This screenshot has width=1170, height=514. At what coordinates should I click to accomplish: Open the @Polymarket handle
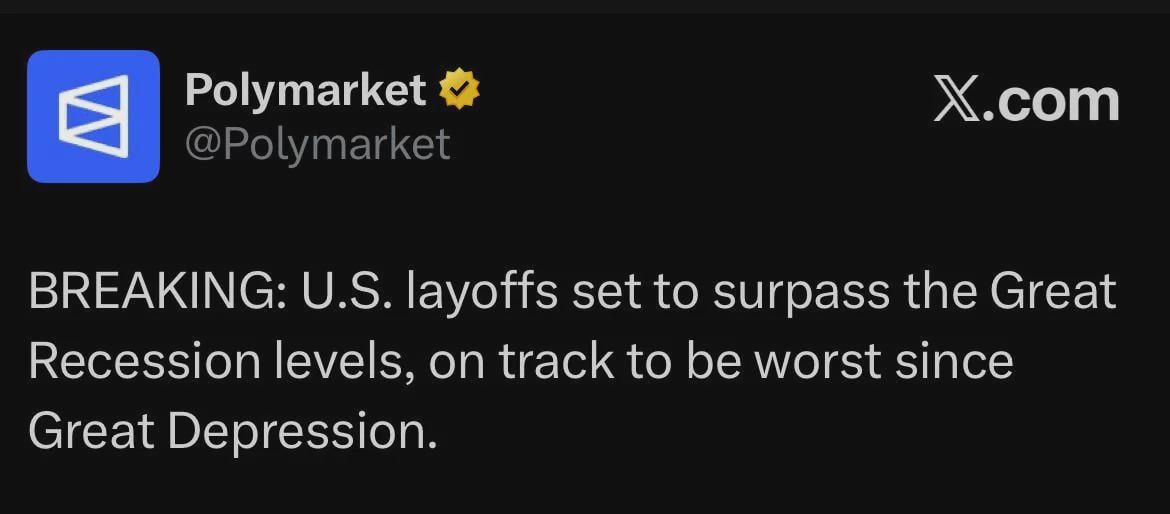tap(317, 144)
